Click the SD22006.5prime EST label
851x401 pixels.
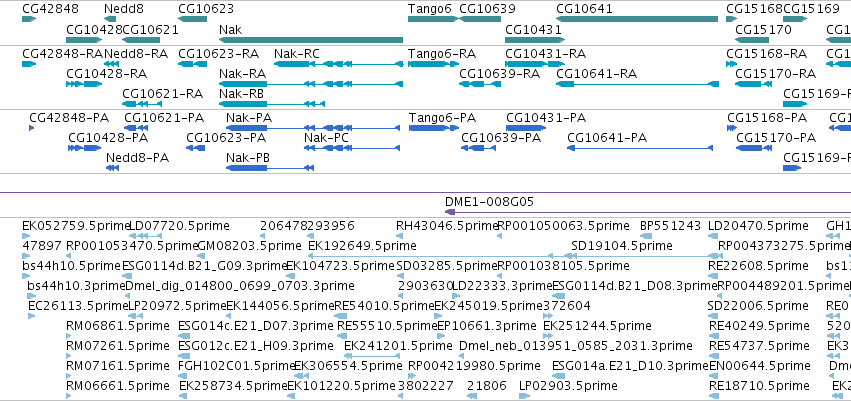(758, 306)
